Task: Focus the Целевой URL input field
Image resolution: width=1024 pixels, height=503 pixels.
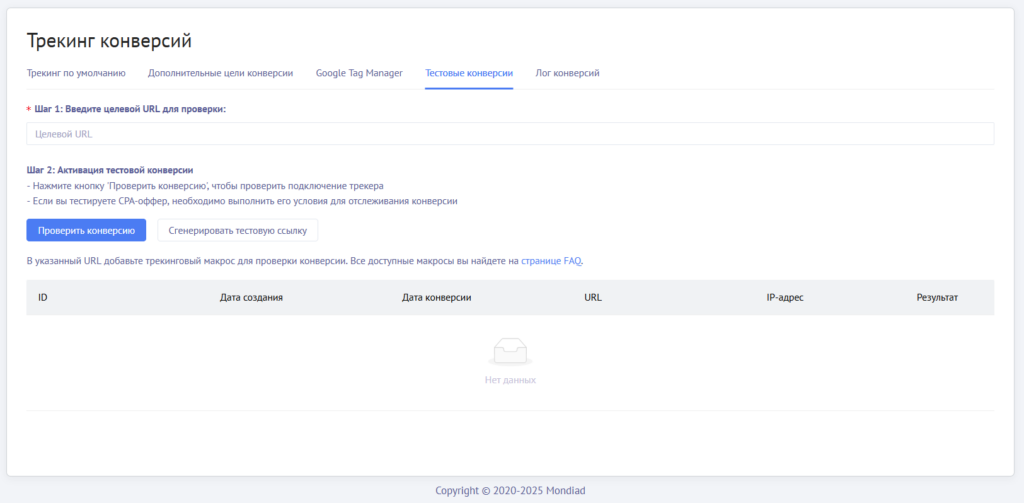Action: click(x=510, y=134)
